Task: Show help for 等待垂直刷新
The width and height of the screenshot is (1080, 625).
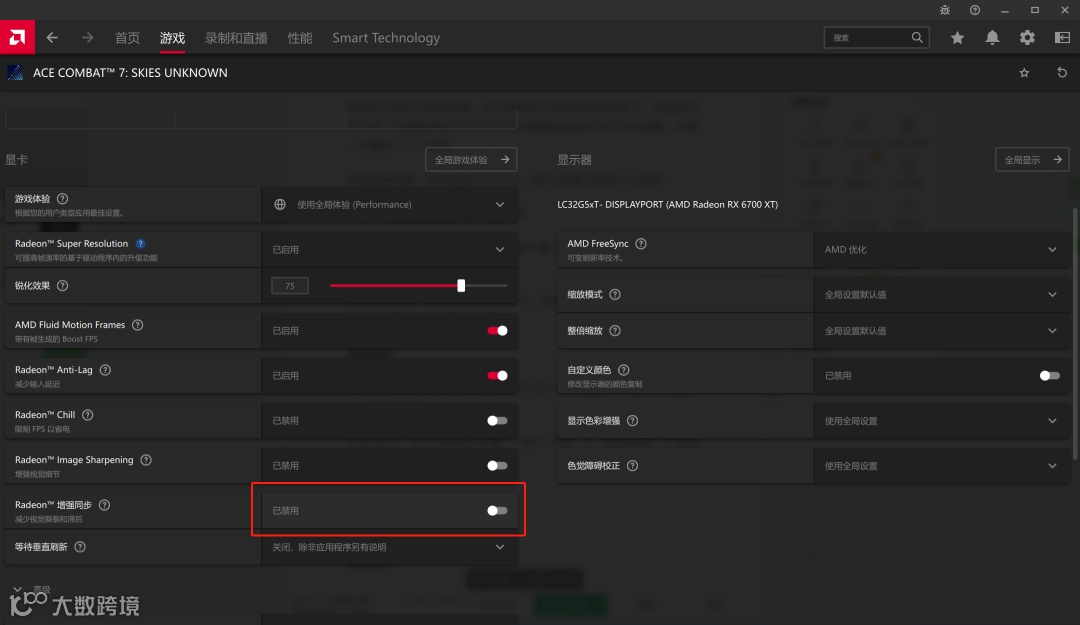Action: coord(80,546)
